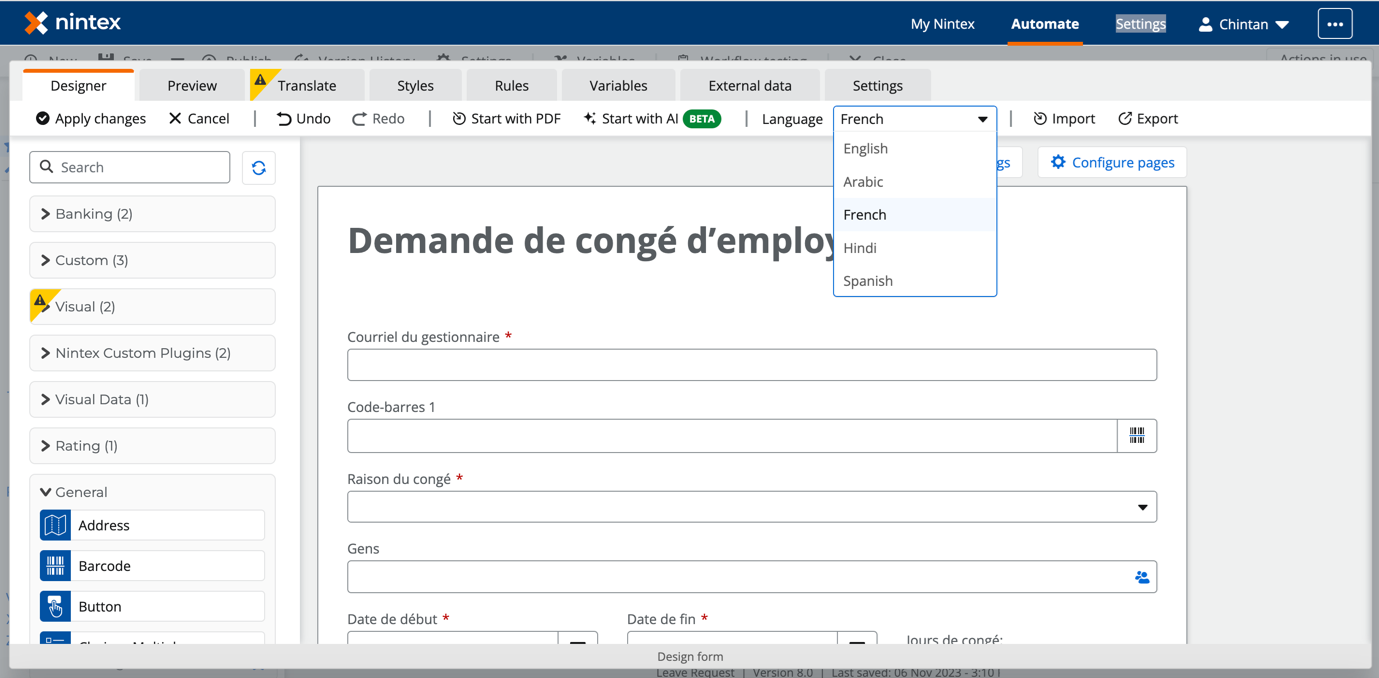Select the Barcode control icon
This screenshot has width=1379, height=678.
coord(55,566)
